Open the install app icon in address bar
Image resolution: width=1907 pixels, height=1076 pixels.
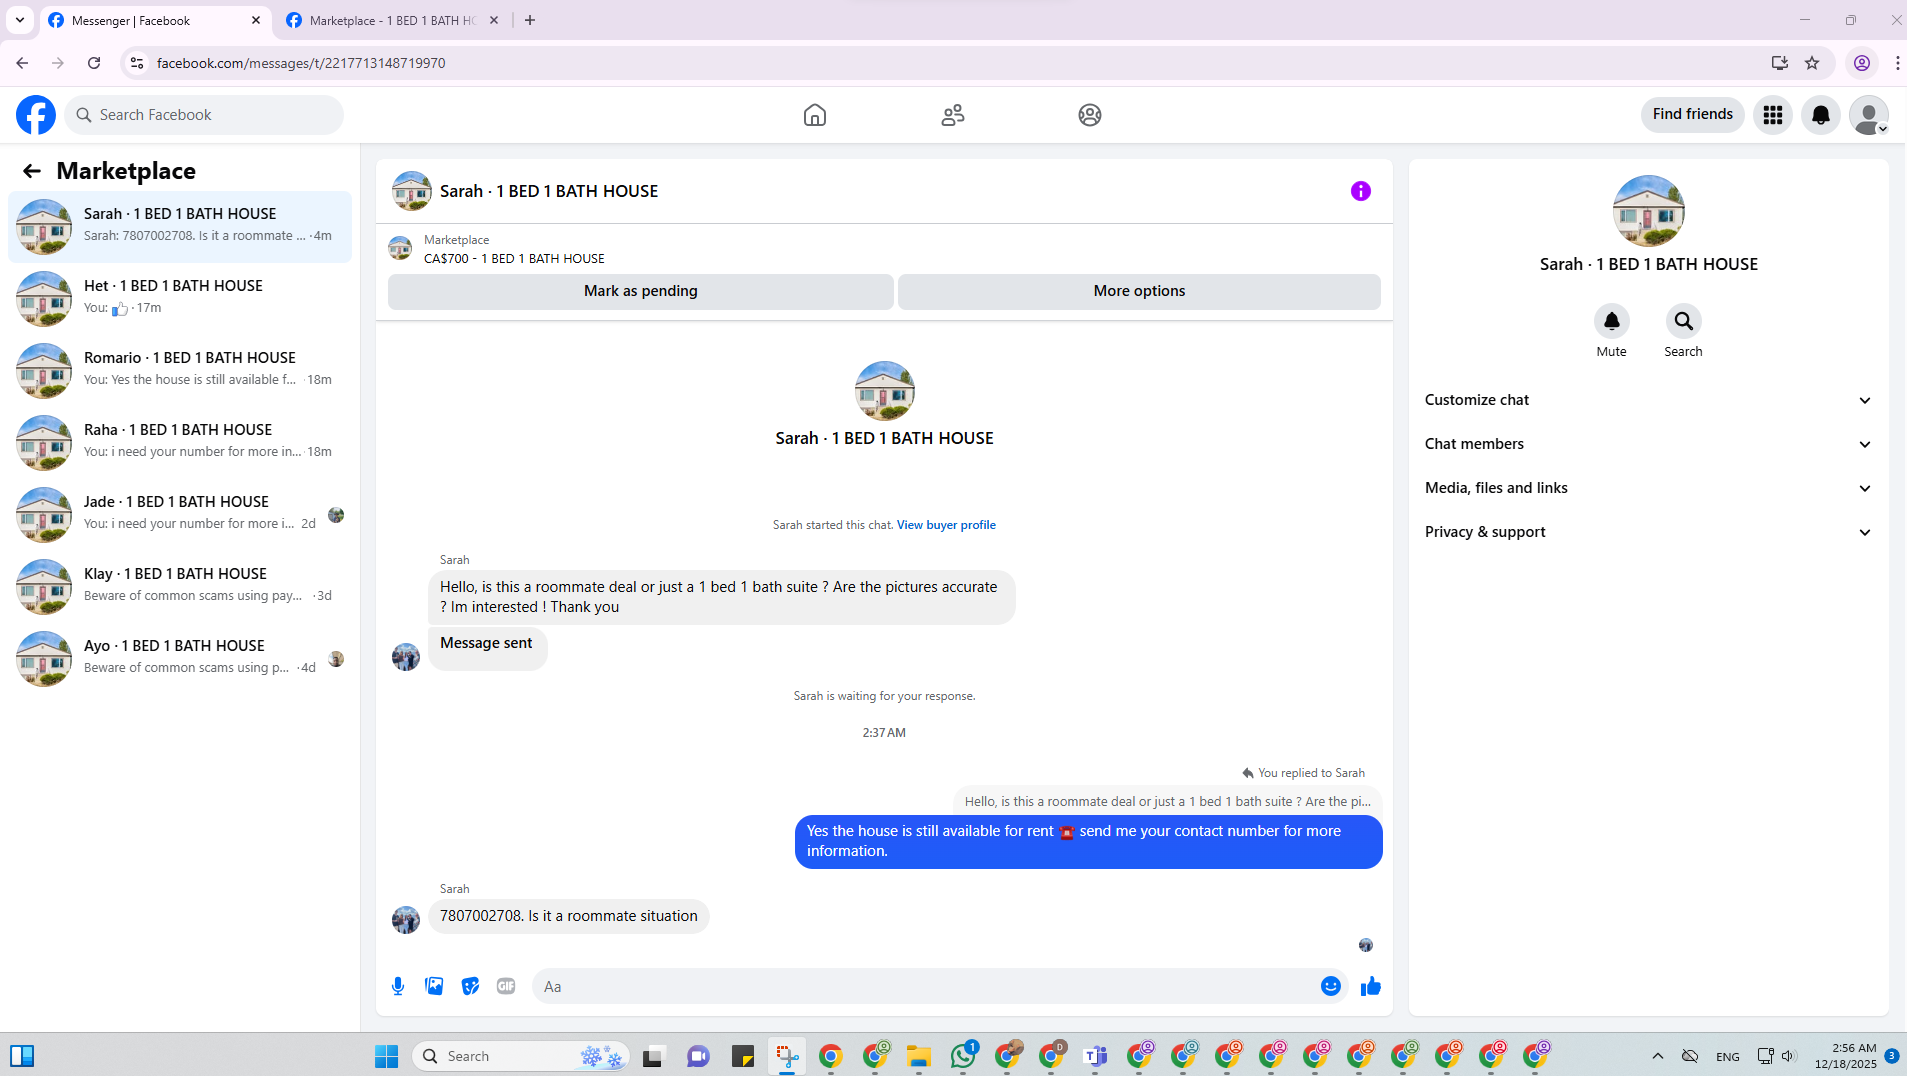click(1780, 63)
